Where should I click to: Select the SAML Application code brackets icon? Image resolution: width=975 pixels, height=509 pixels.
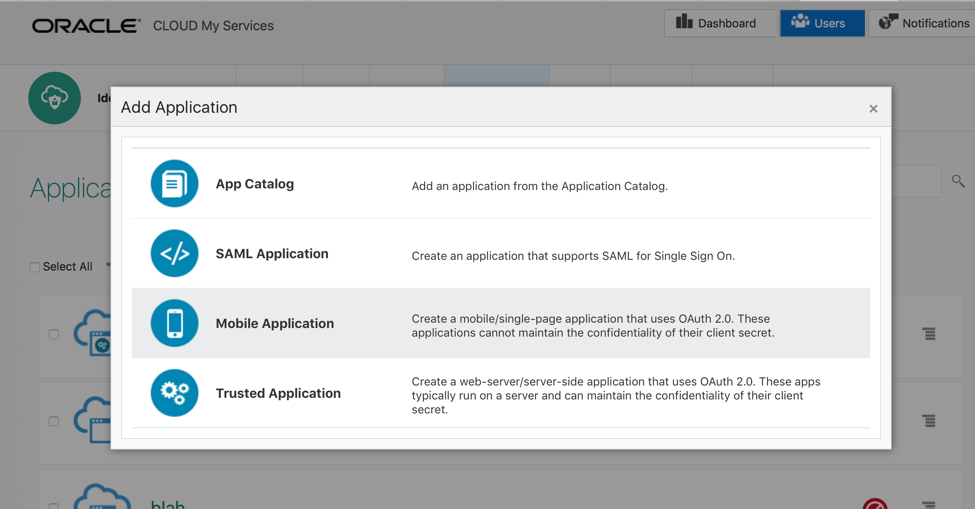(x=174, y=254)
